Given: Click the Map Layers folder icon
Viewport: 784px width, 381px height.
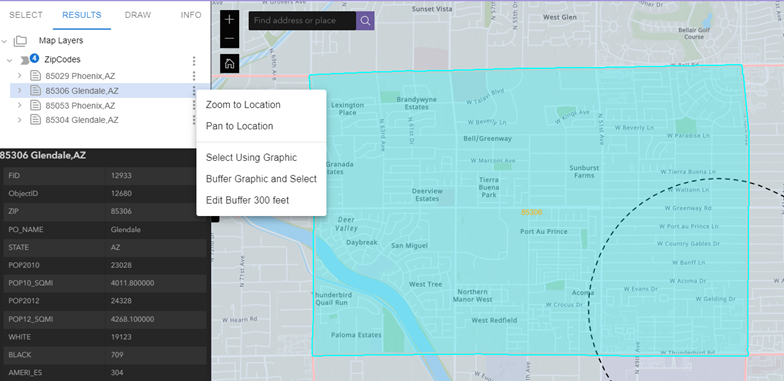Looking at the screenshot, I should tap(20, 41).
